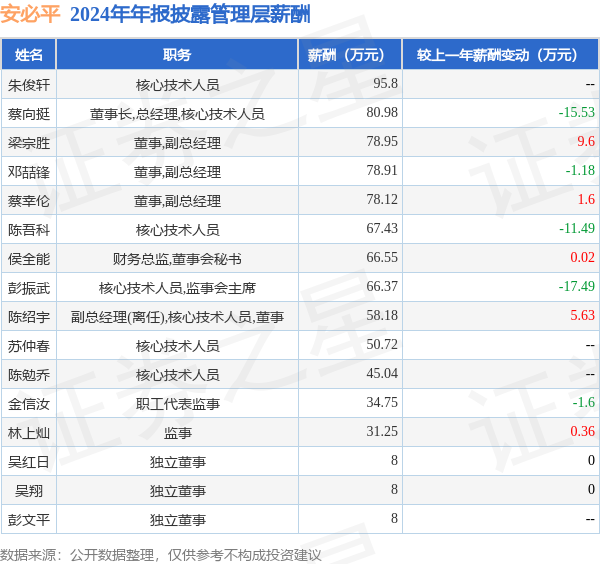
Task: Click the 监事 position of 林上灿
Action: click(x=177, y=433)
